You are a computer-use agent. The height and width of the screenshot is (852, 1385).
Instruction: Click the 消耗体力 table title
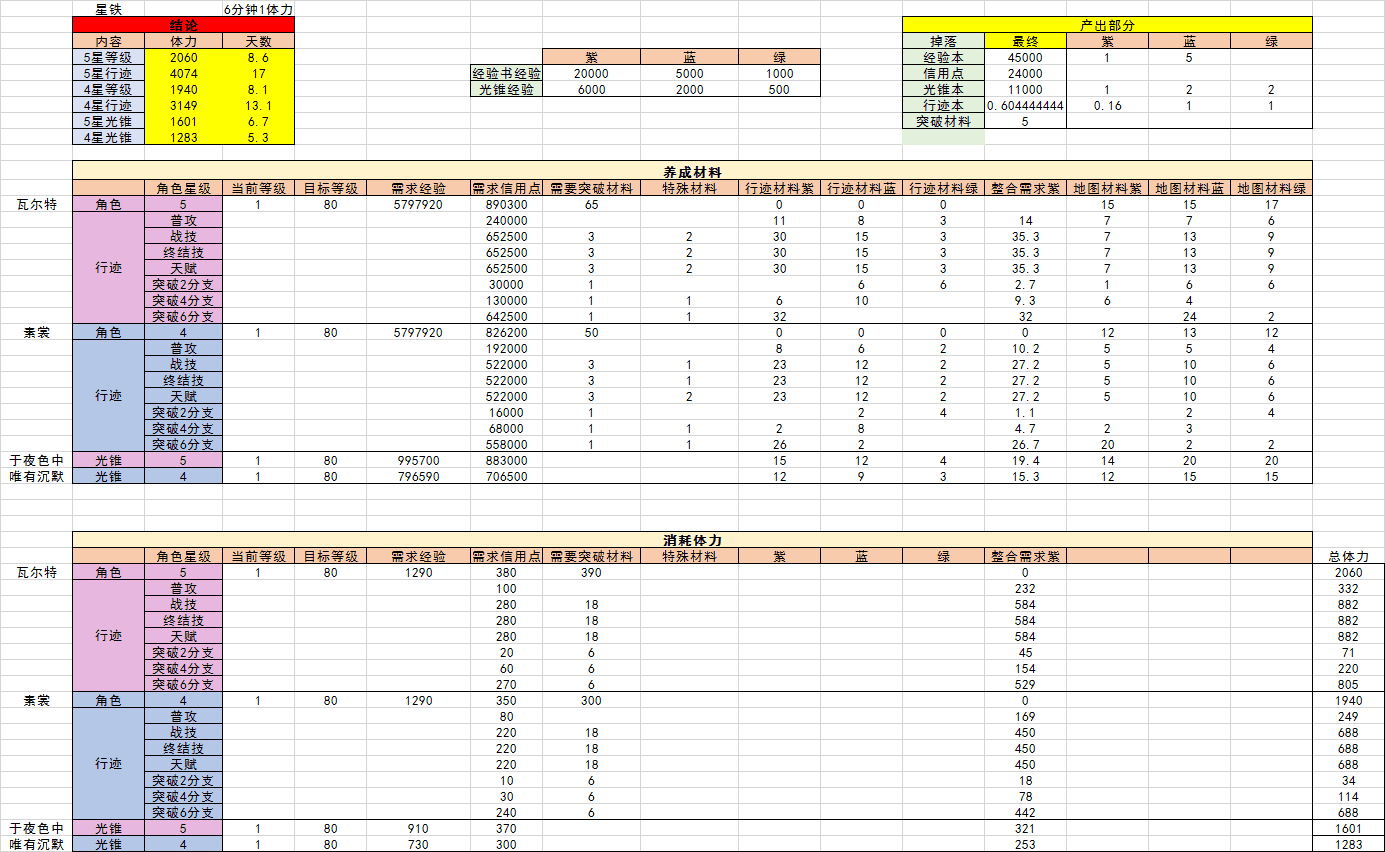(692, 539)
